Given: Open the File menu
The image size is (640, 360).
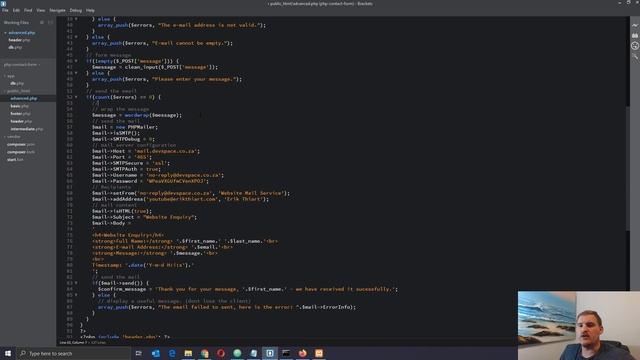Looking at the screenshot, I should click(x=5, y=10).
